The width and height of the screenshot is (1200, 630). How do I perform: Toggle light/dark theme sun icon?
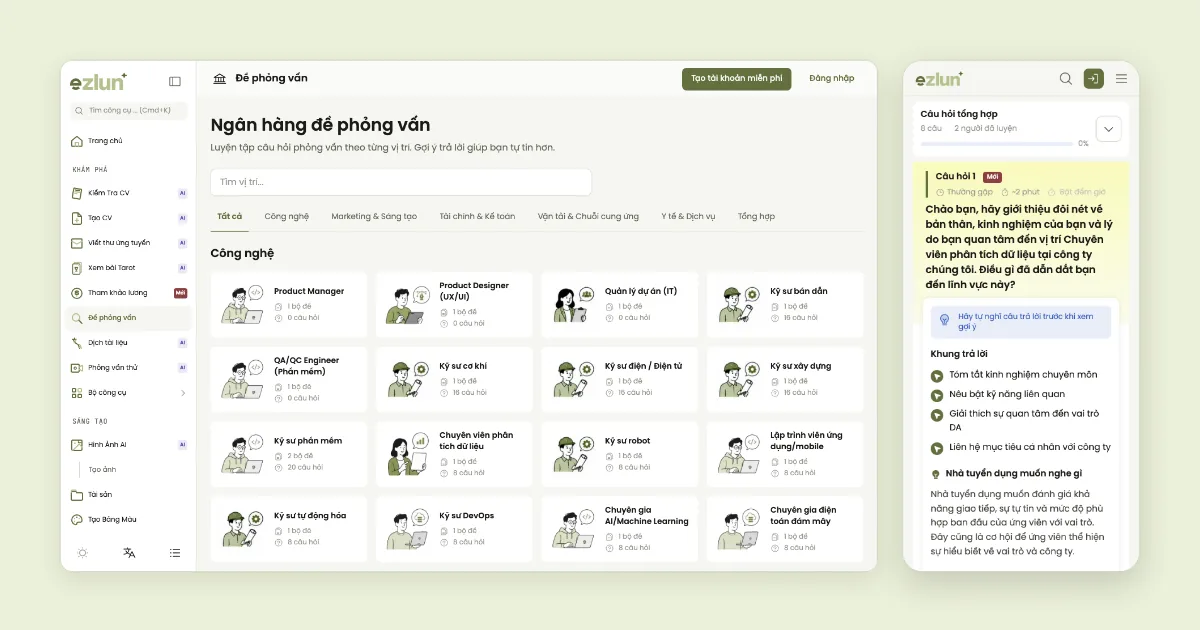click(x=82, y=553)
